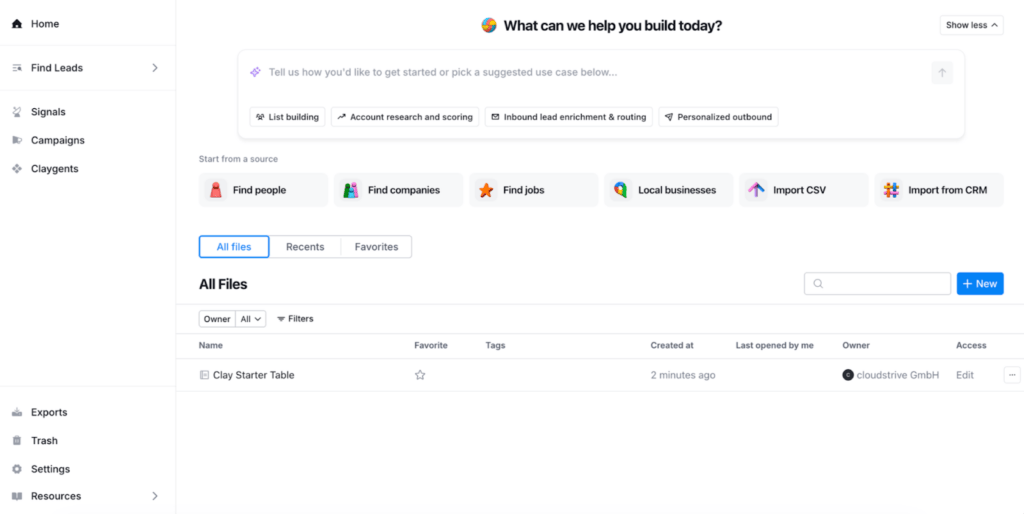Open the Find jobs star icon
The height and width of the screenshot is (514, 1024).
(486, 190)
